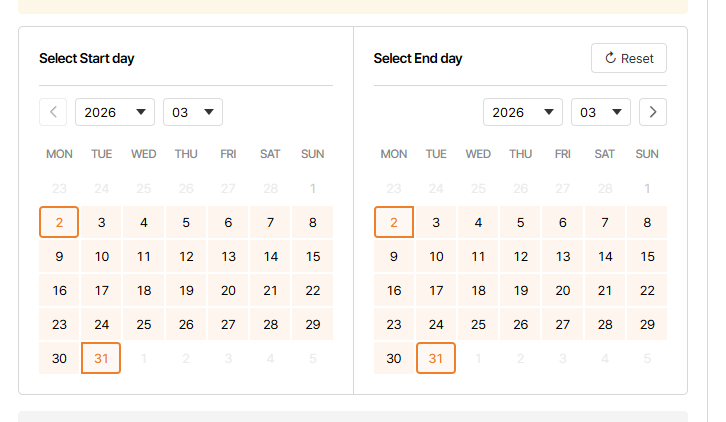The width and height of the screenshot is (726, 422).
Task: Select day 31 in the end calendar
Action: click(436, 358)
